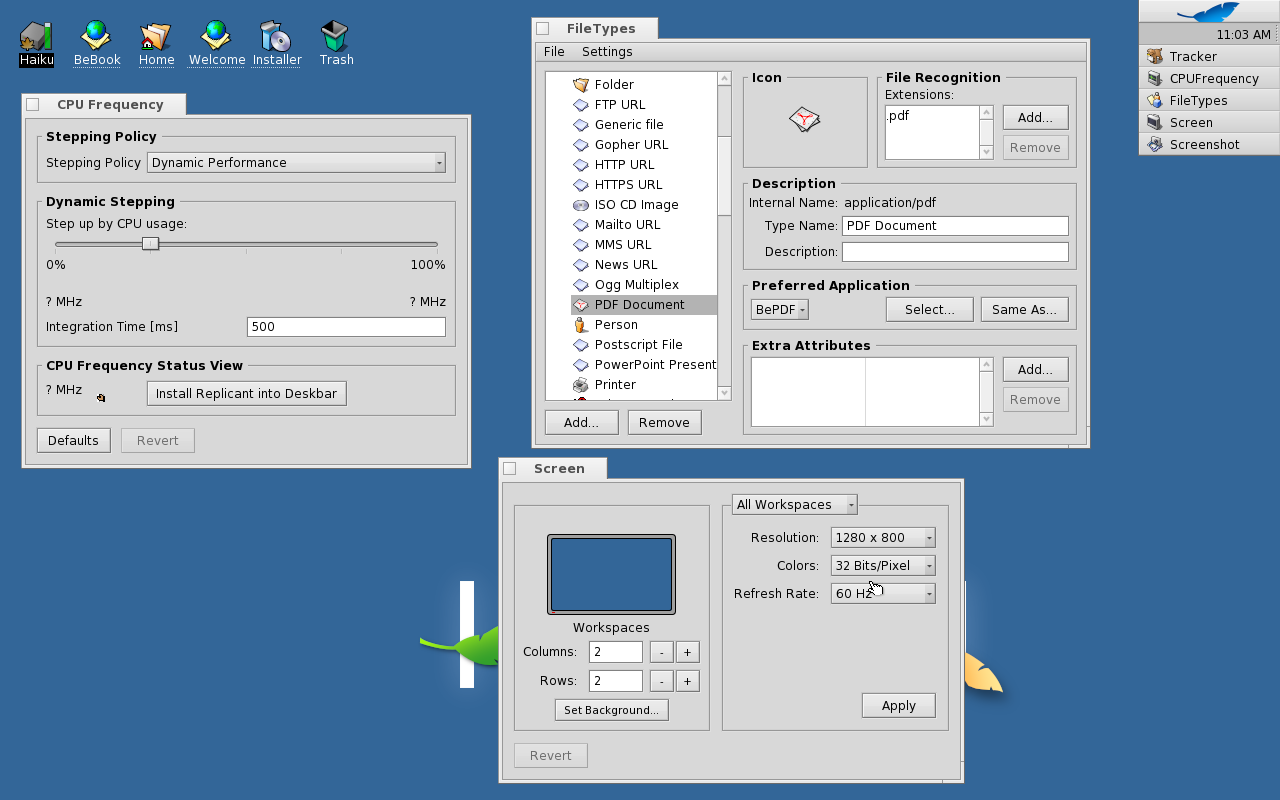Click Install Replicant into Deskbar button
The image size is (1280, 800).
[247, 394]
